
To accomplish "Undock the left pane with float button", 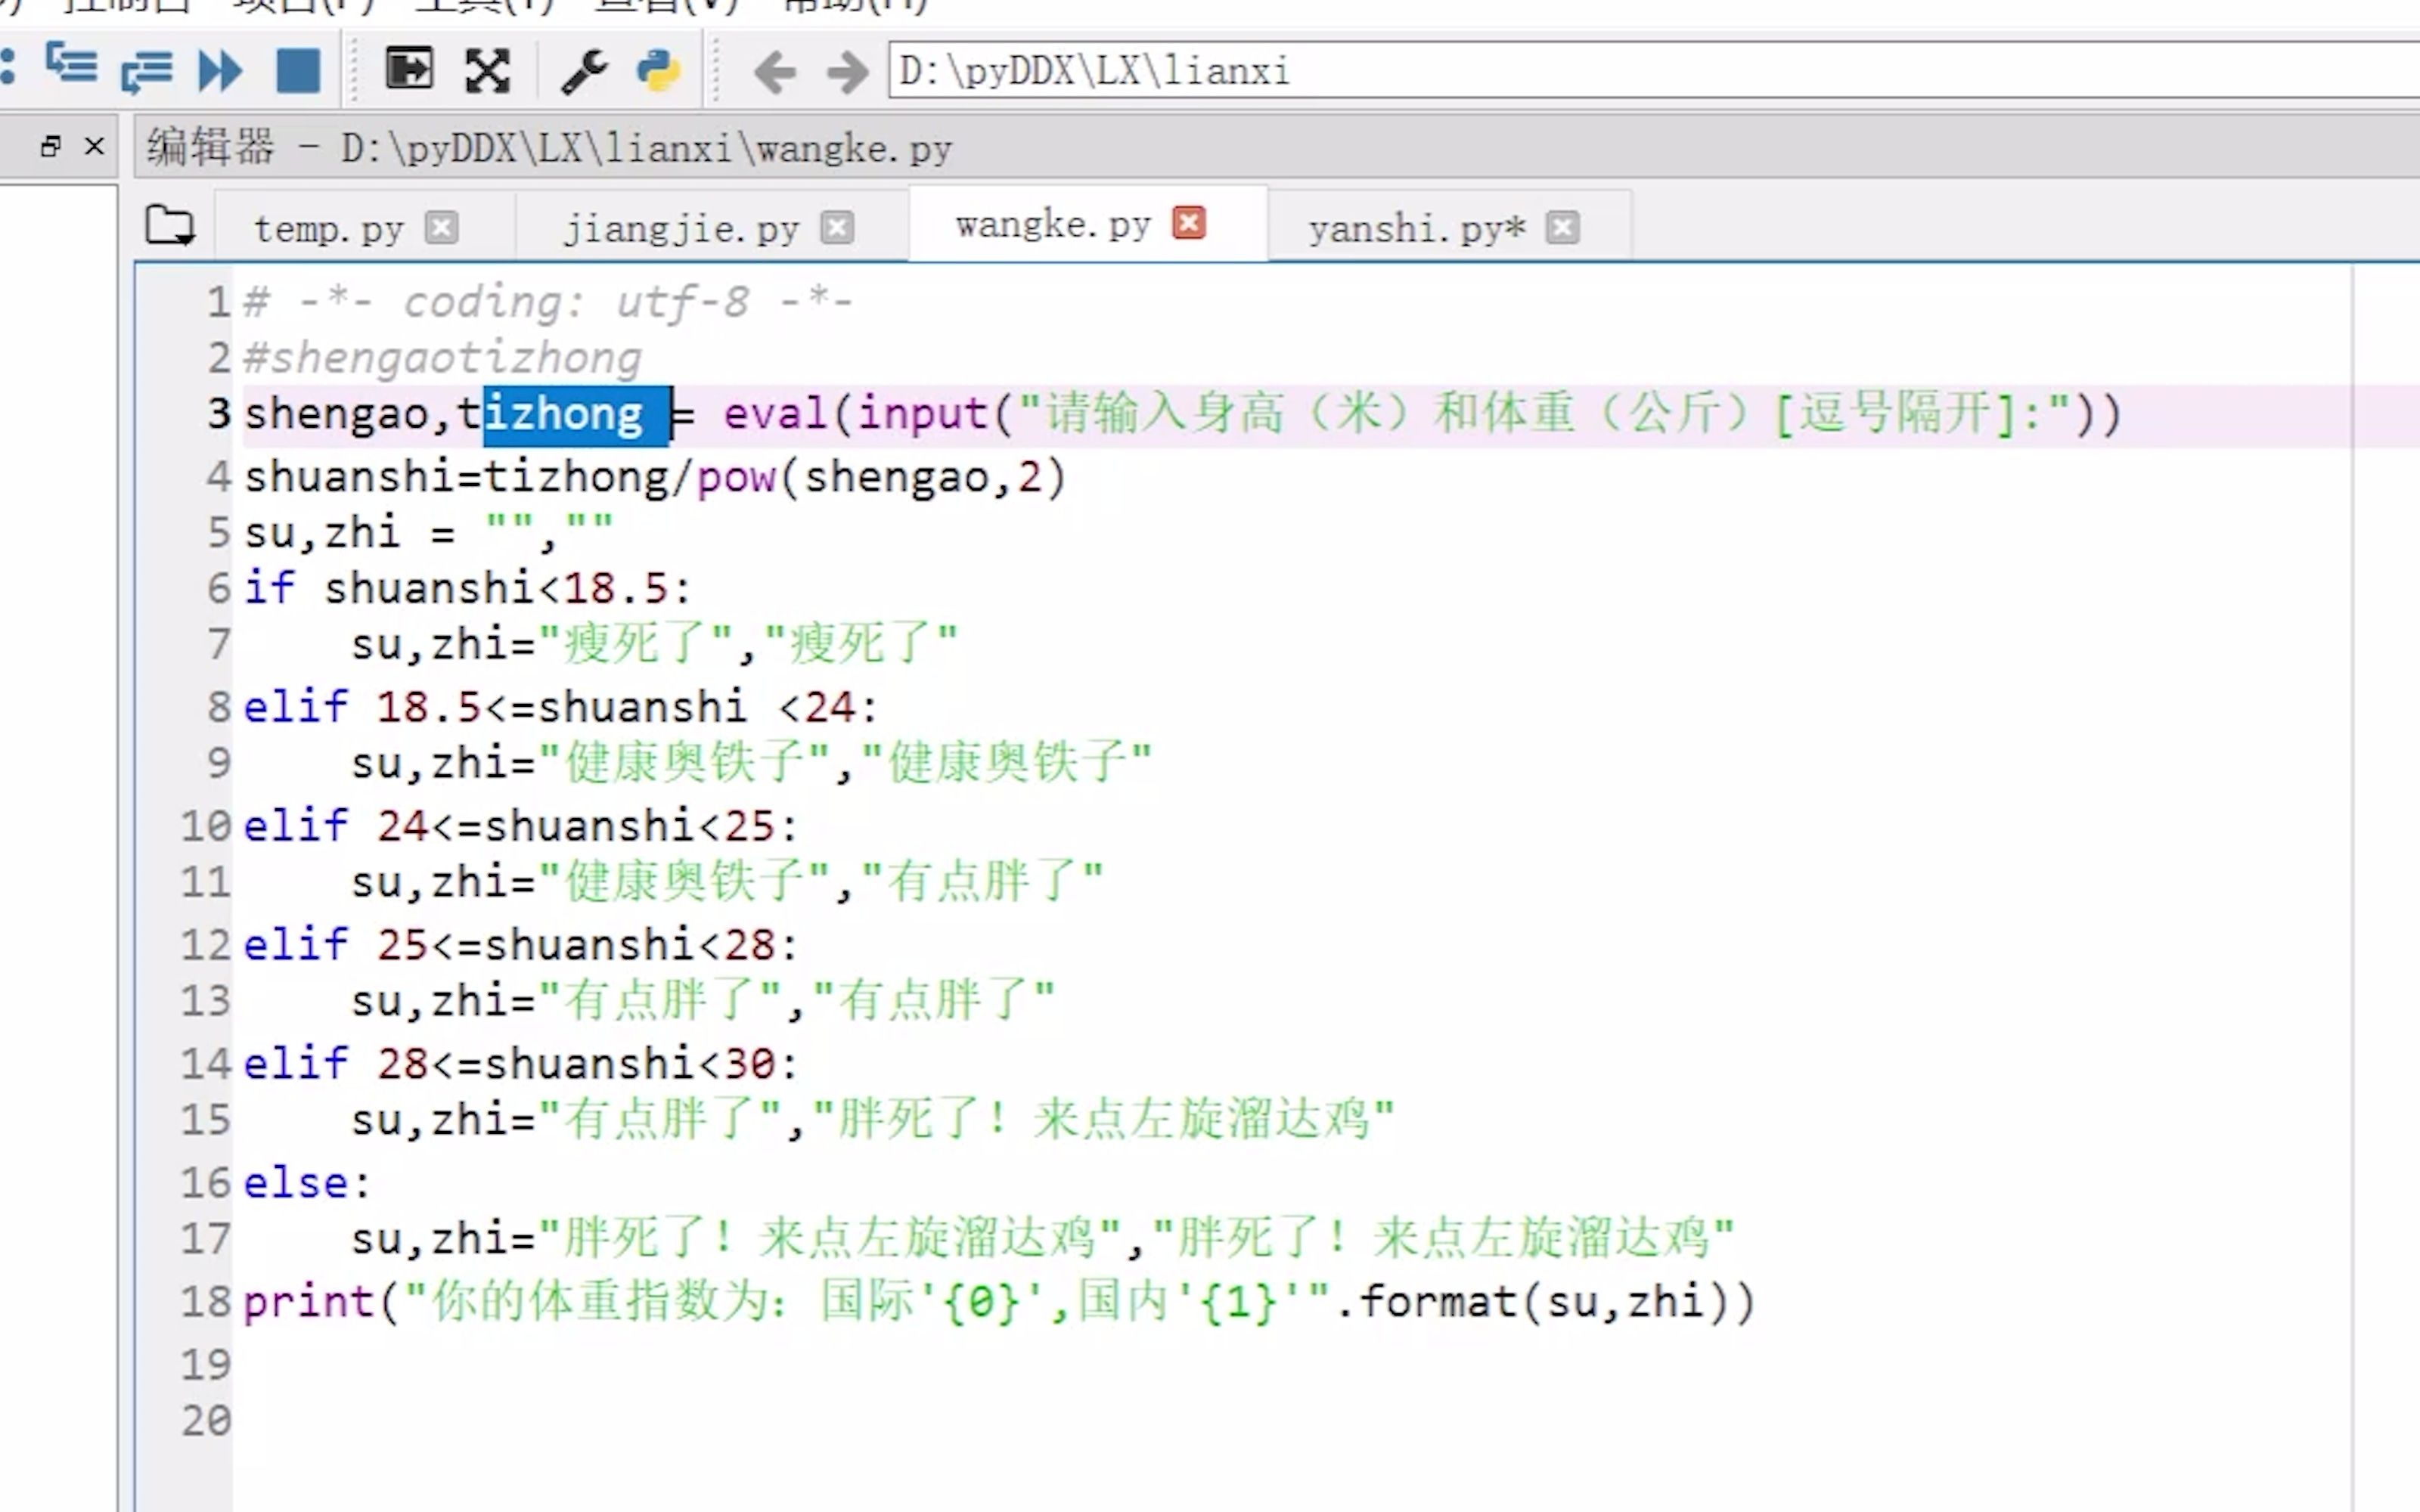I will pyautogui.click(x=50, y=147).
